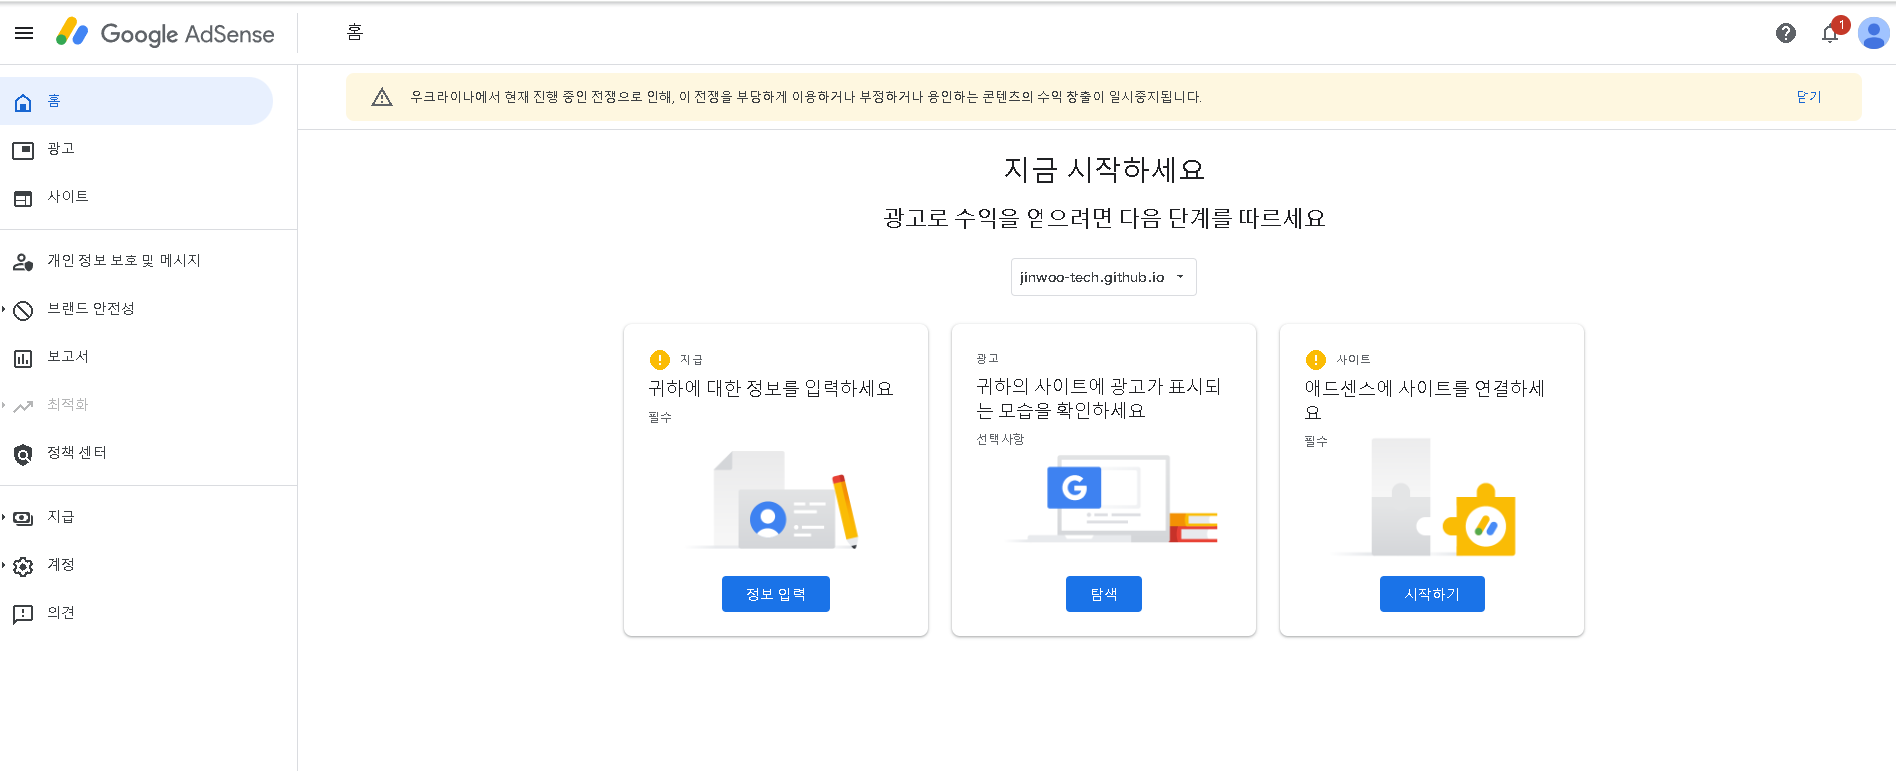Click the 탐색 button
1896x771 pixels.
coord(1103,594)
